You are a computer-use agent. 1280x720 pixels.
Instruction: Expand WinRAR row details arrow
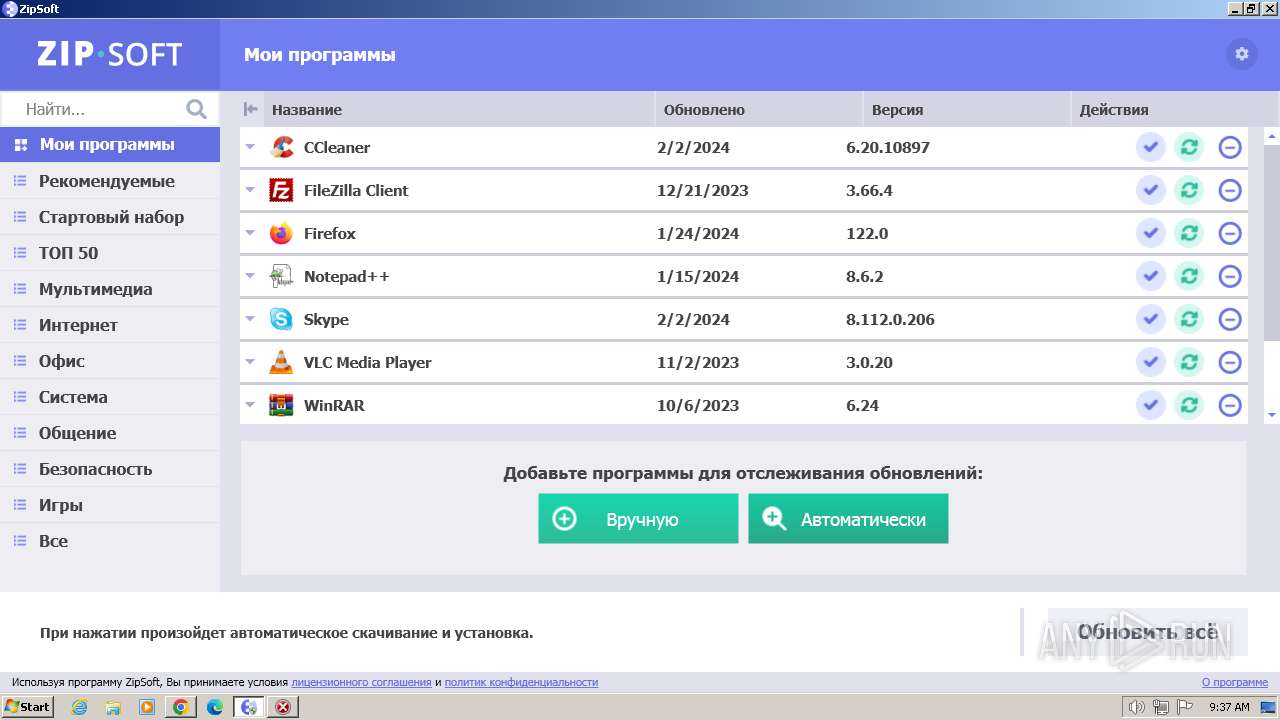click(250, 405)
